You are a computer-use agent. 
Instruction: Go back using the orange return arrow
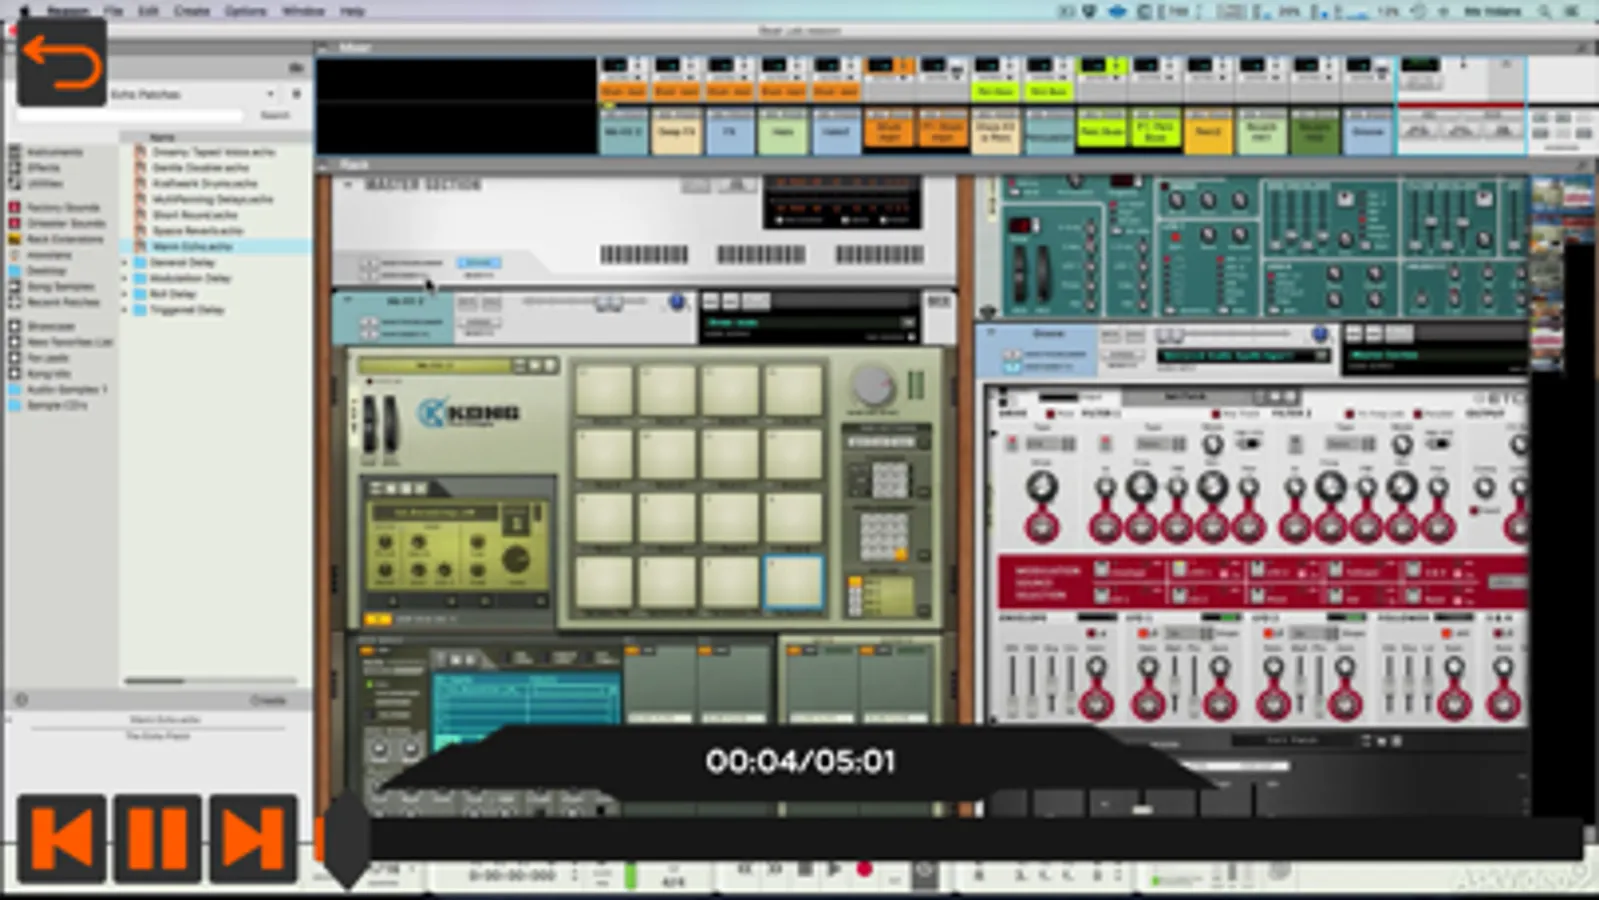(61, 61)
